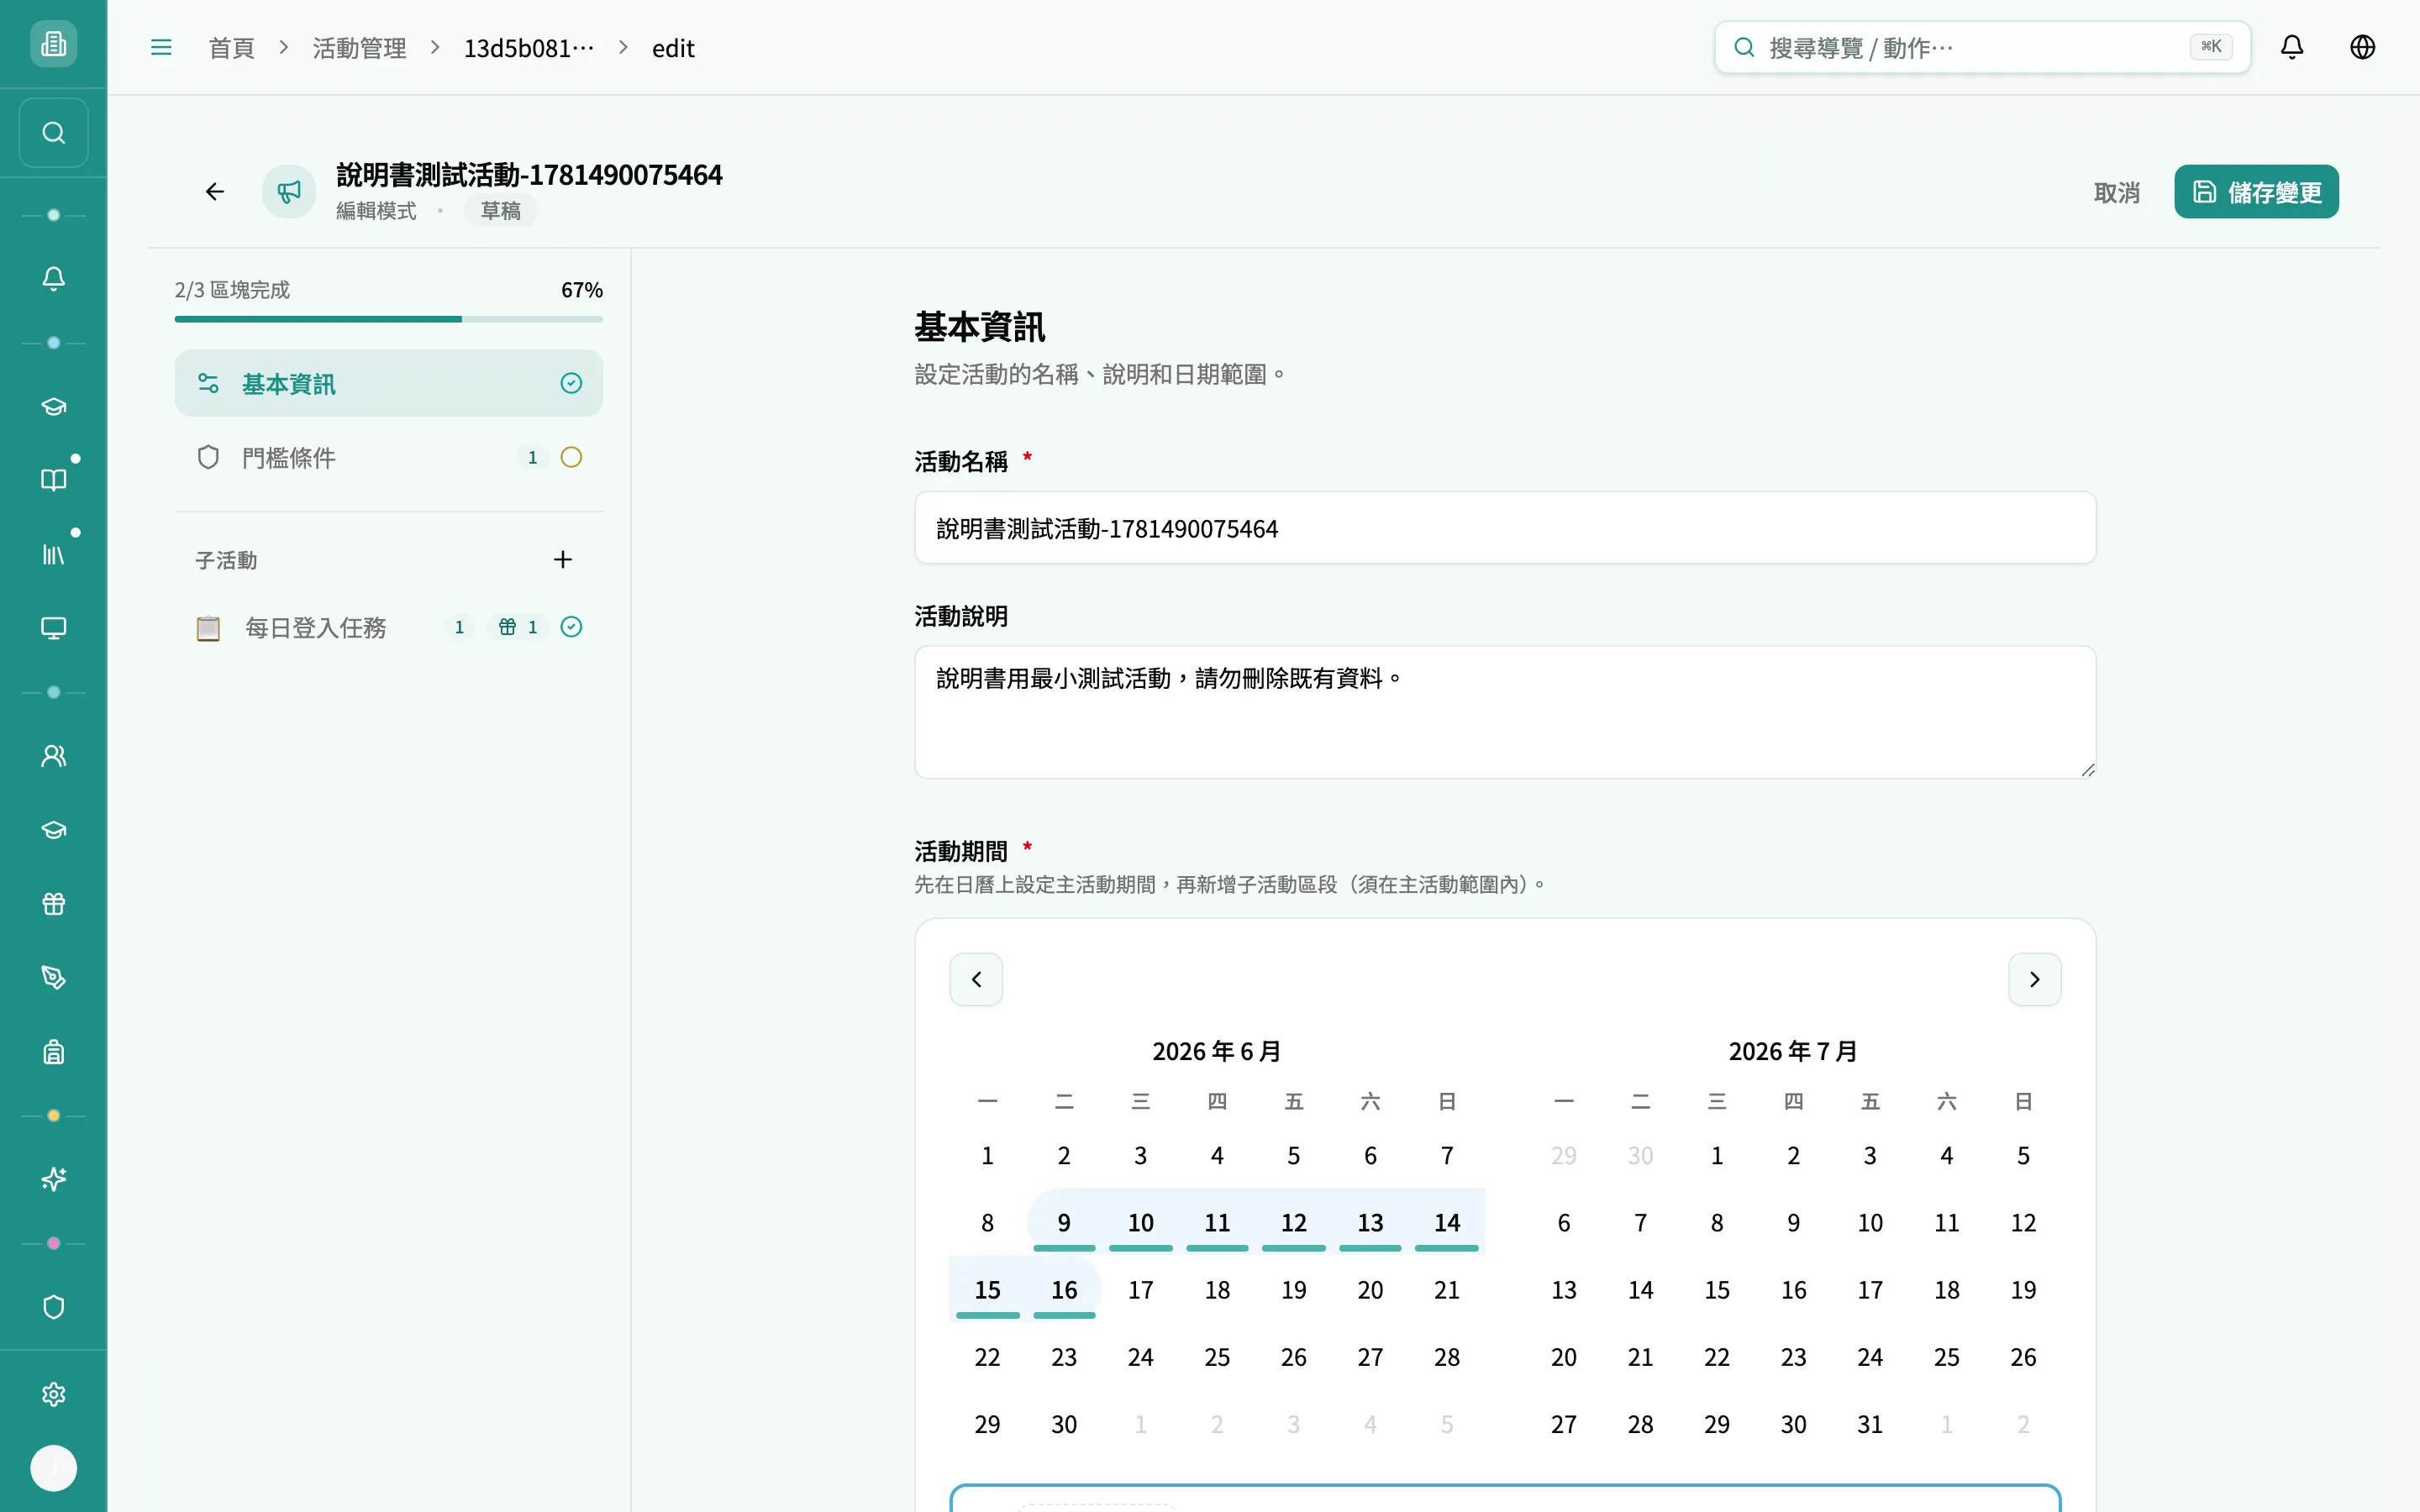Click the app logo icon in sidebar

[54, 44]
